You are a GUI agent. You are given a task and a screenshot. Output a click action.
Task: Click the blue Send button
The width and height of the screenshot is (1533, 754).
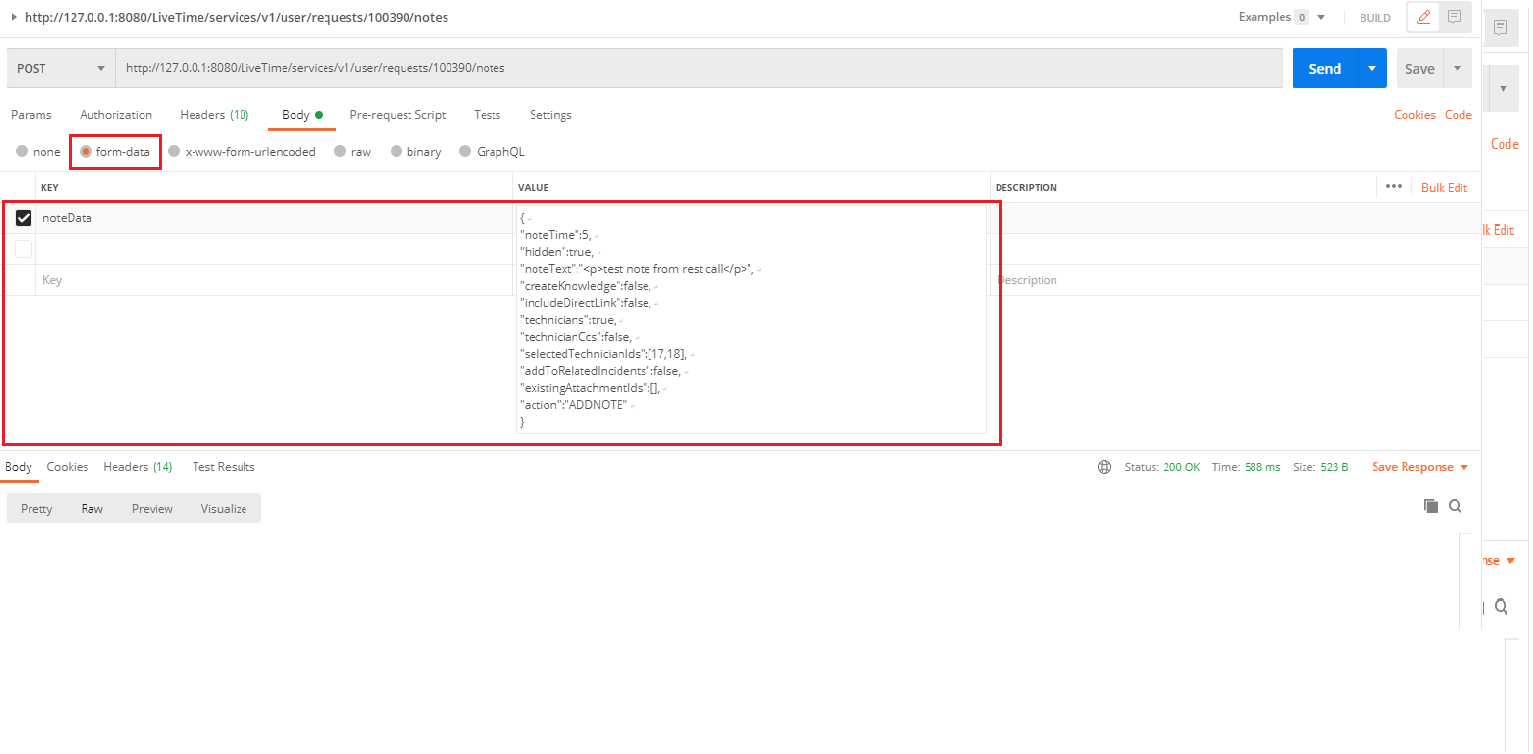pos(1324,68)
